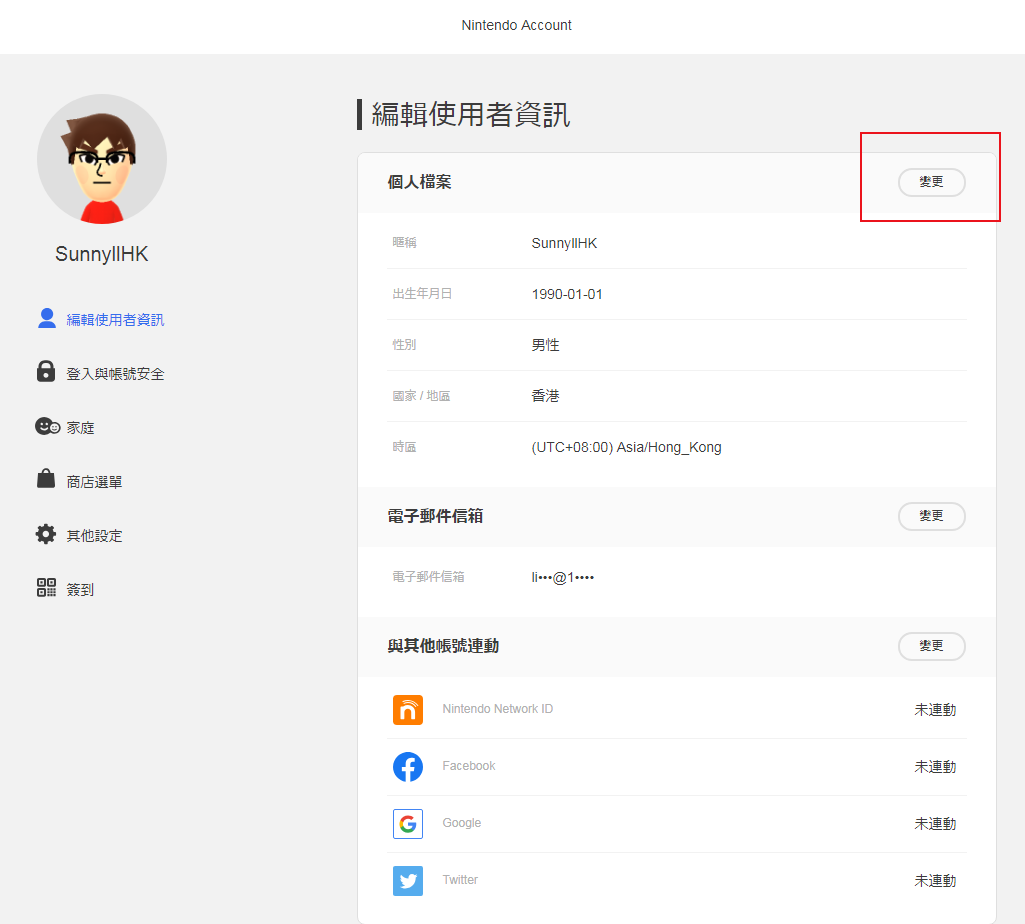
Task: Click 未連動 status in Twitter row
Action: 935,881
